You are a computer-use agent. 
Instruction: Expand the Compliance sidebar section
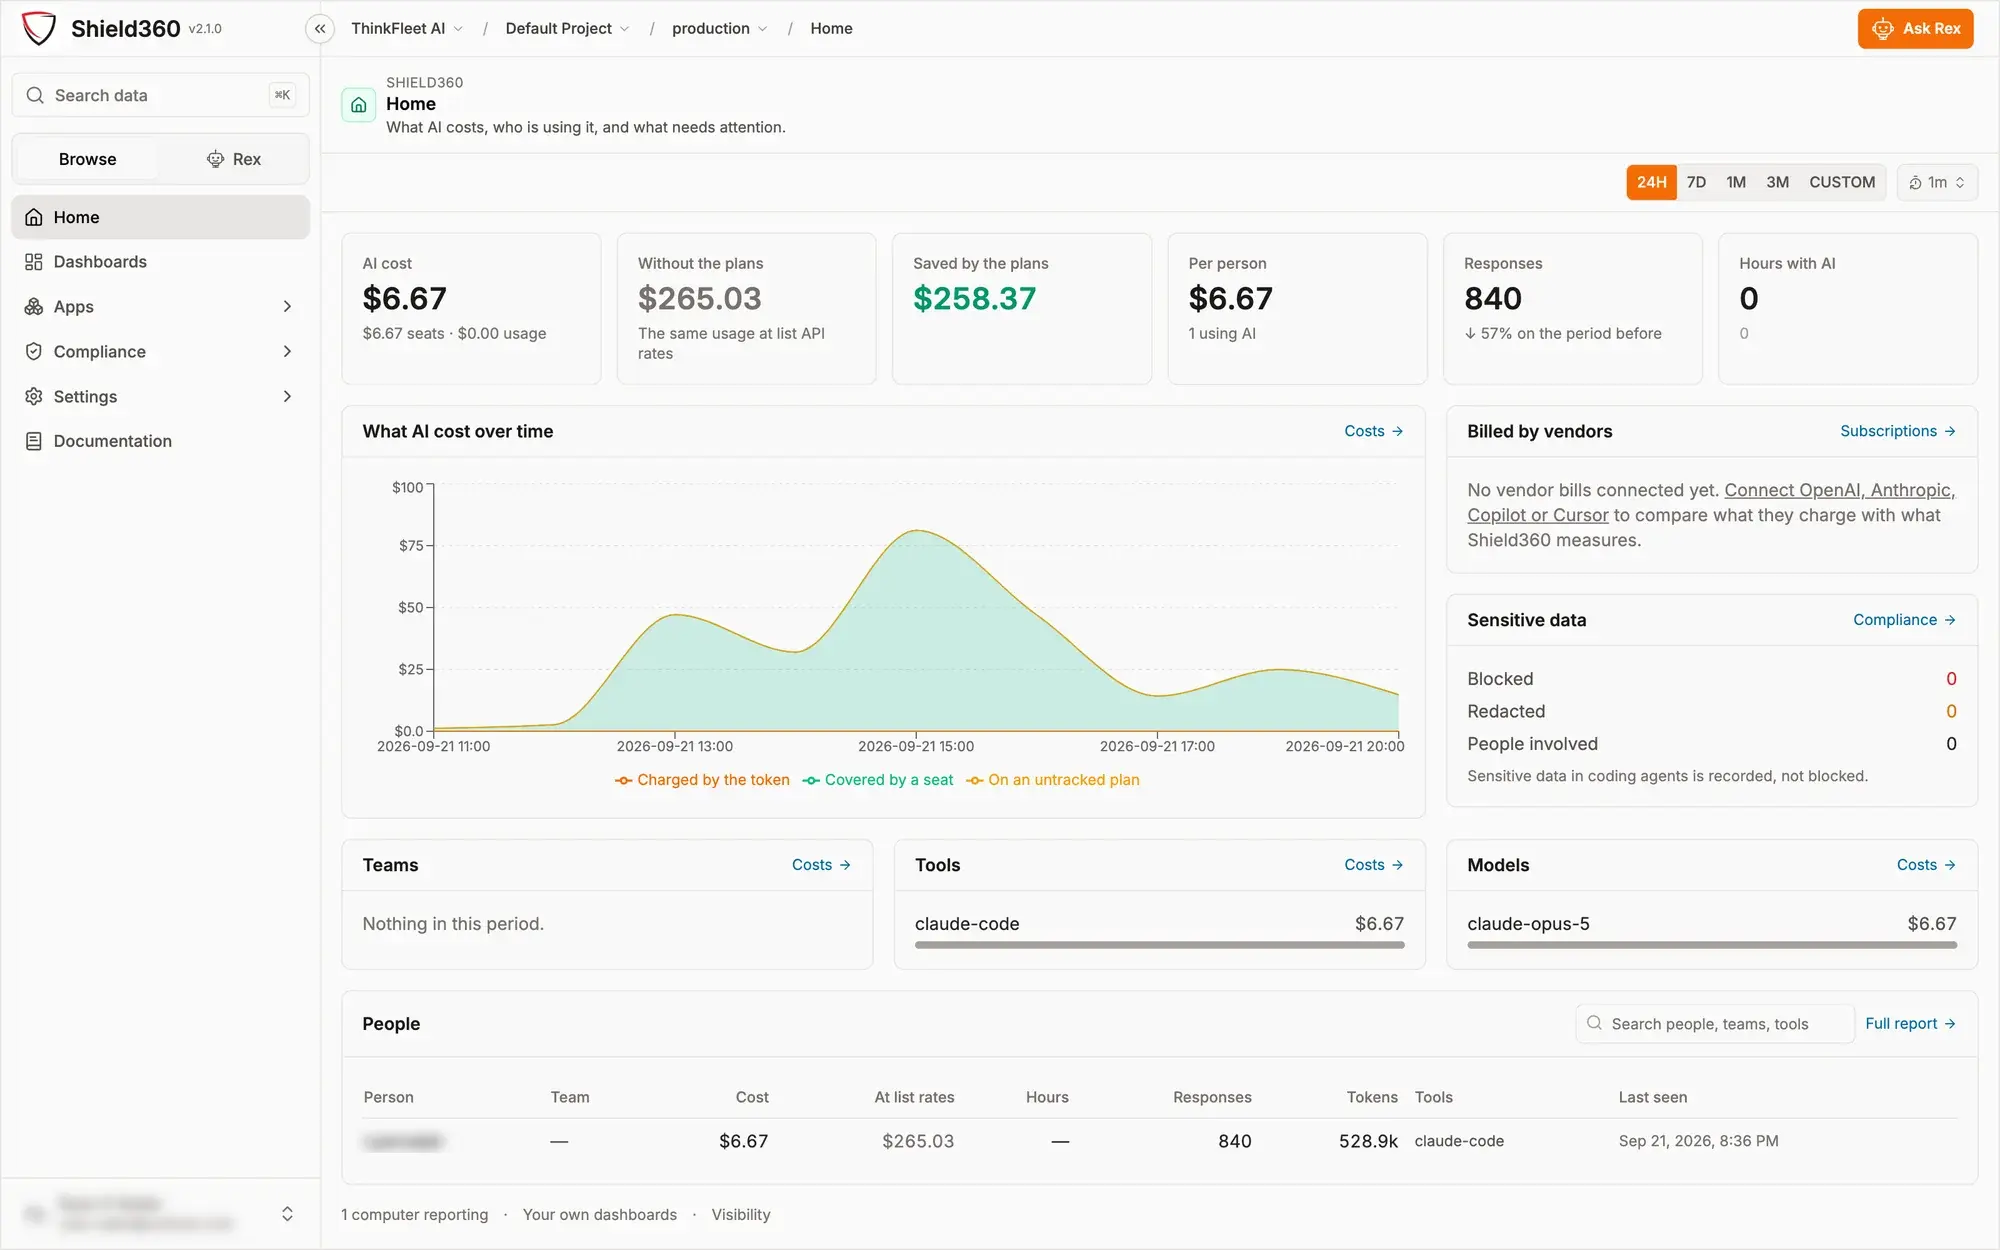pos(287,351)
